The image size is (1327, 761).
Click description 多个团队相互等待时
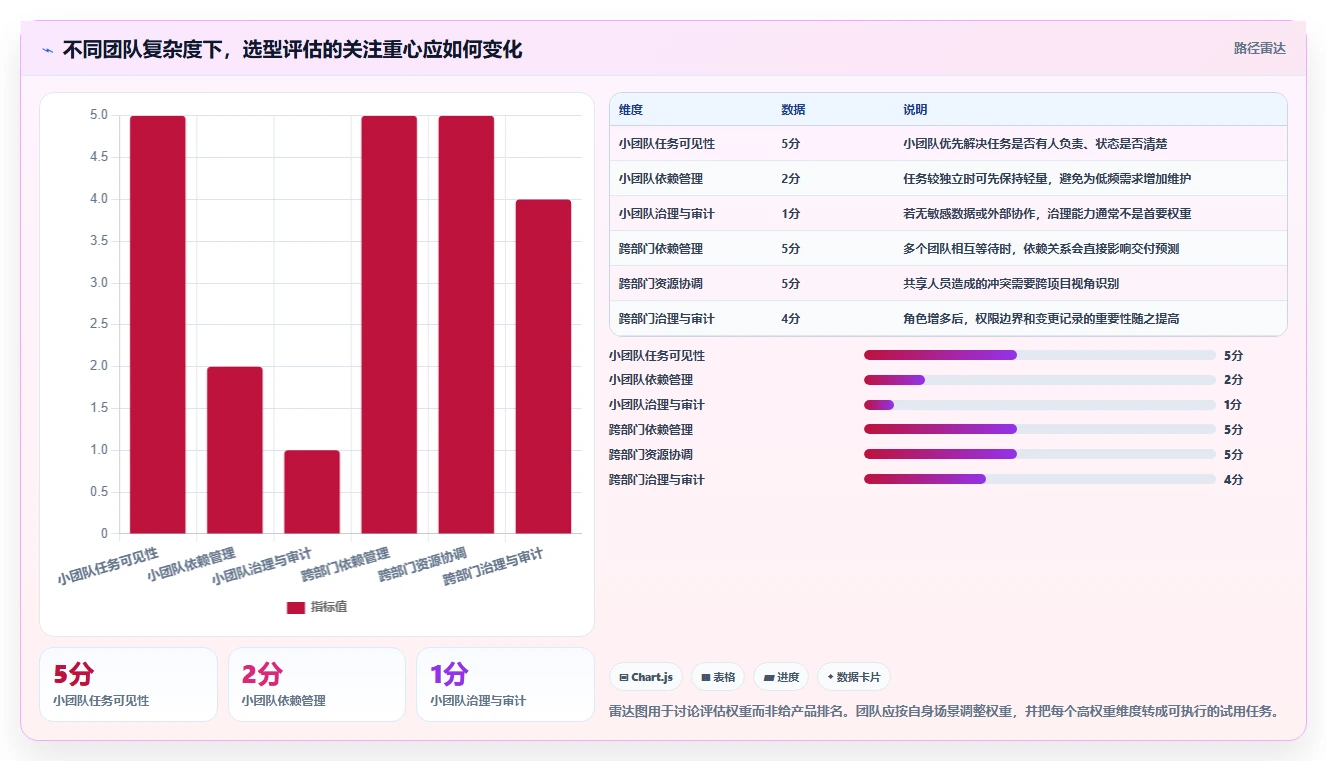pos(1041,249)
